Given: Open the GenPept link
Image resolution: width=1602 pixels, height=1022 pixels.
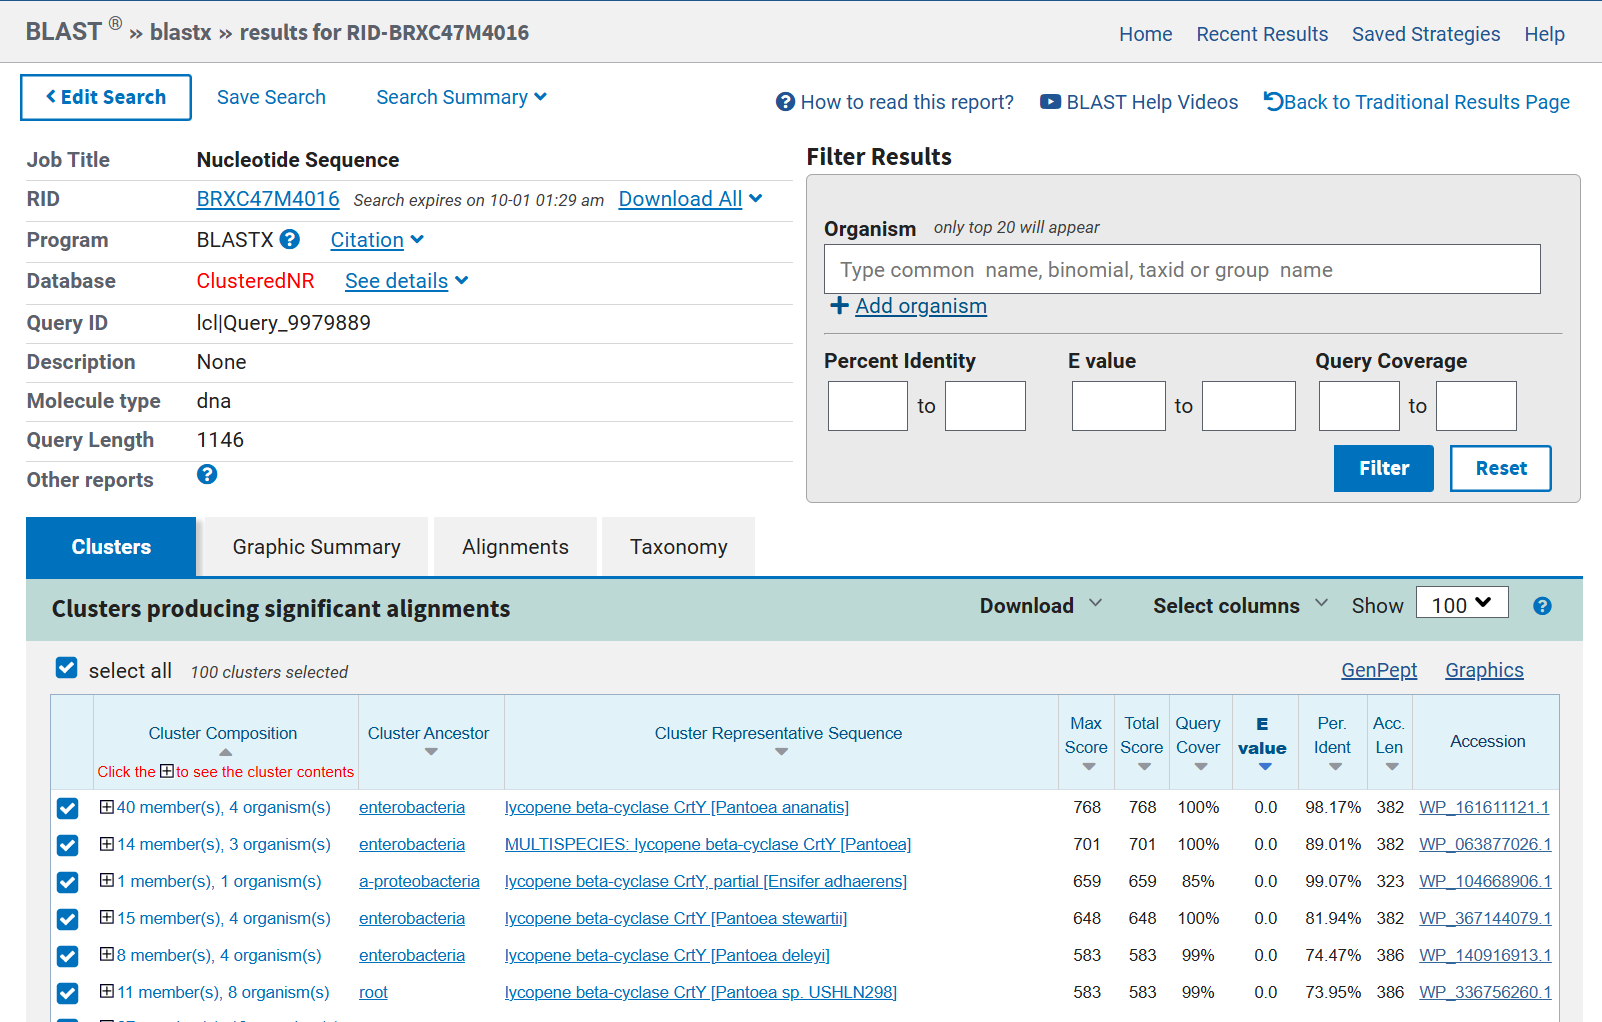Looking at the screenshot, I should tap(1379, 670).
